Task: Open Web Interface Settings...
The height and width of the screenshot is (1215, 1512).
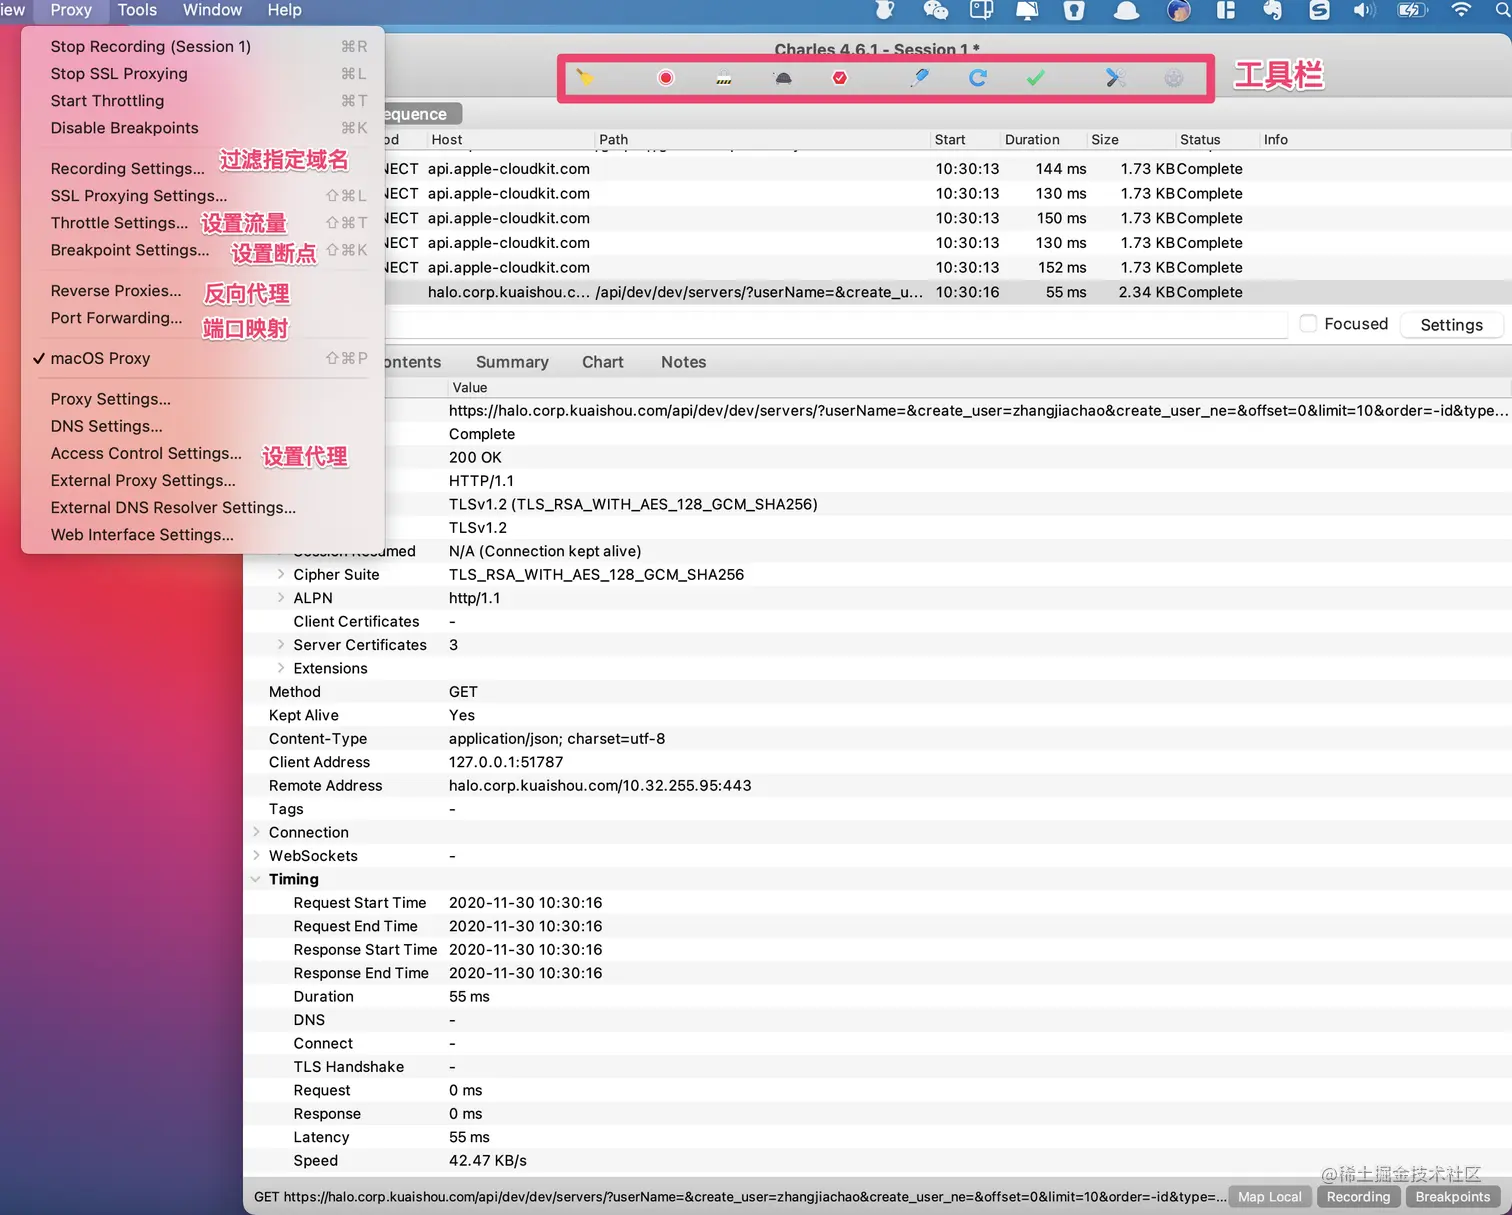Action: coord(203,534)
